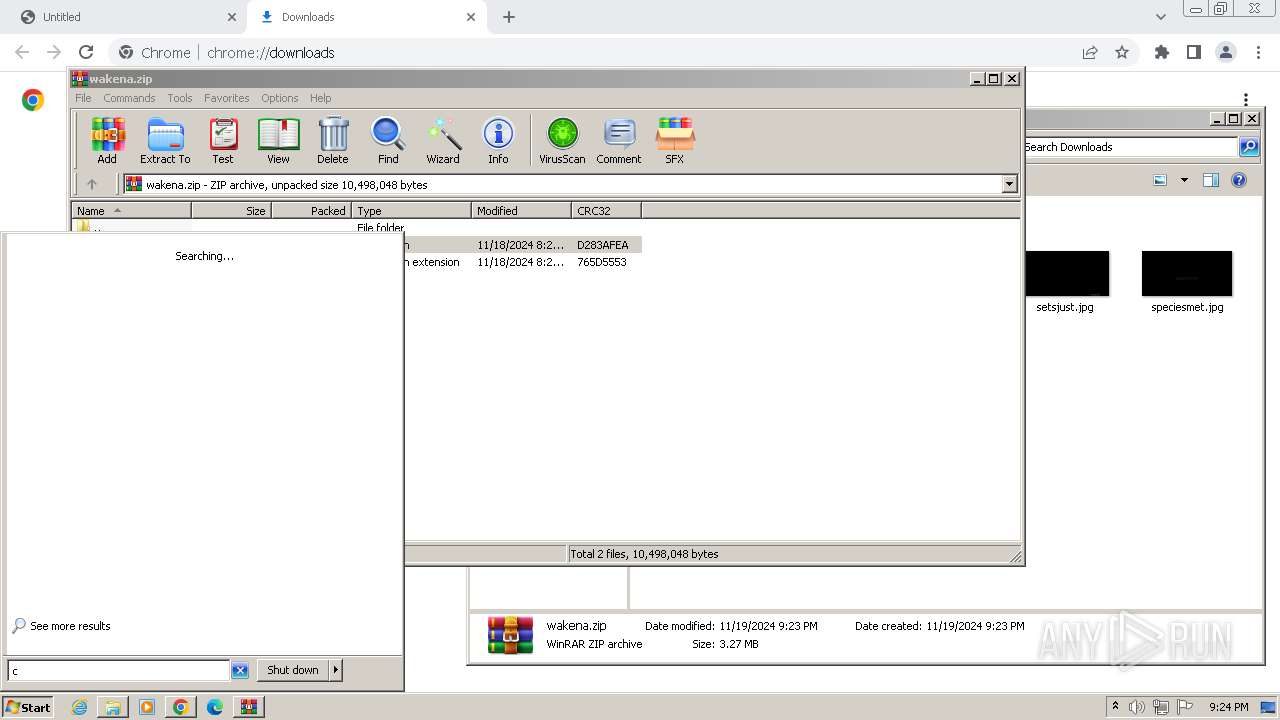1280x720 pixels.
Task: Change Explorer view with the view icon
Action: click(x=1160, y=180)
